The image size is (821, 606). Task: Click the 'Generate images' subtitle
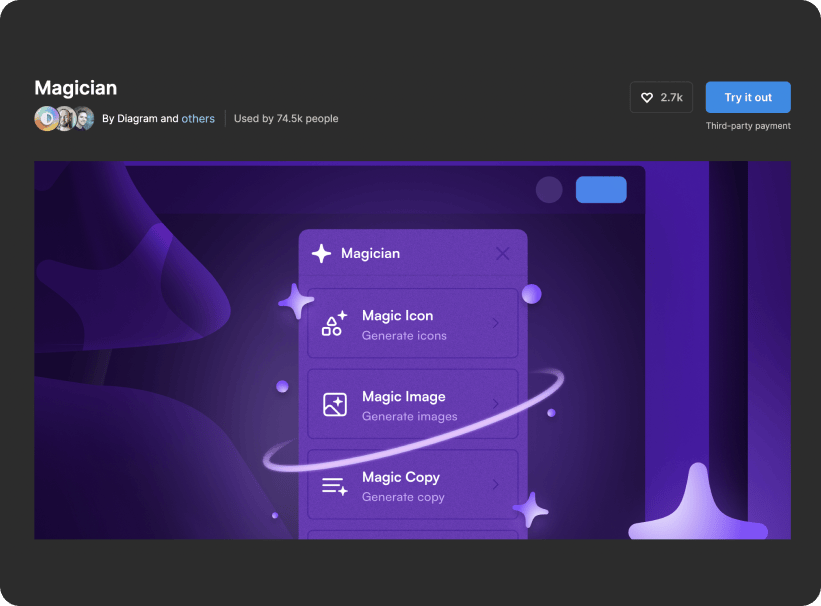click(409, 416)
